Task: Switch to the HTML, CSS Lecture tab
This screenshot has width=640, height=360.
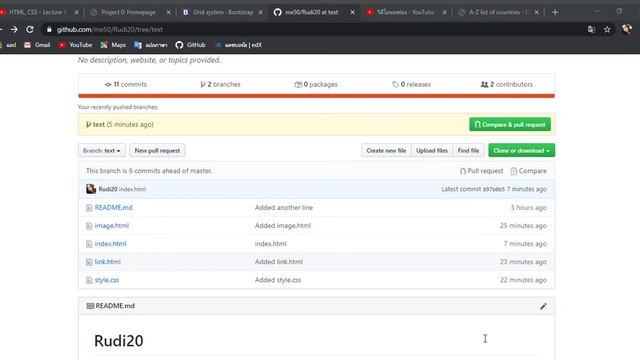Action: tap(37, 12)
